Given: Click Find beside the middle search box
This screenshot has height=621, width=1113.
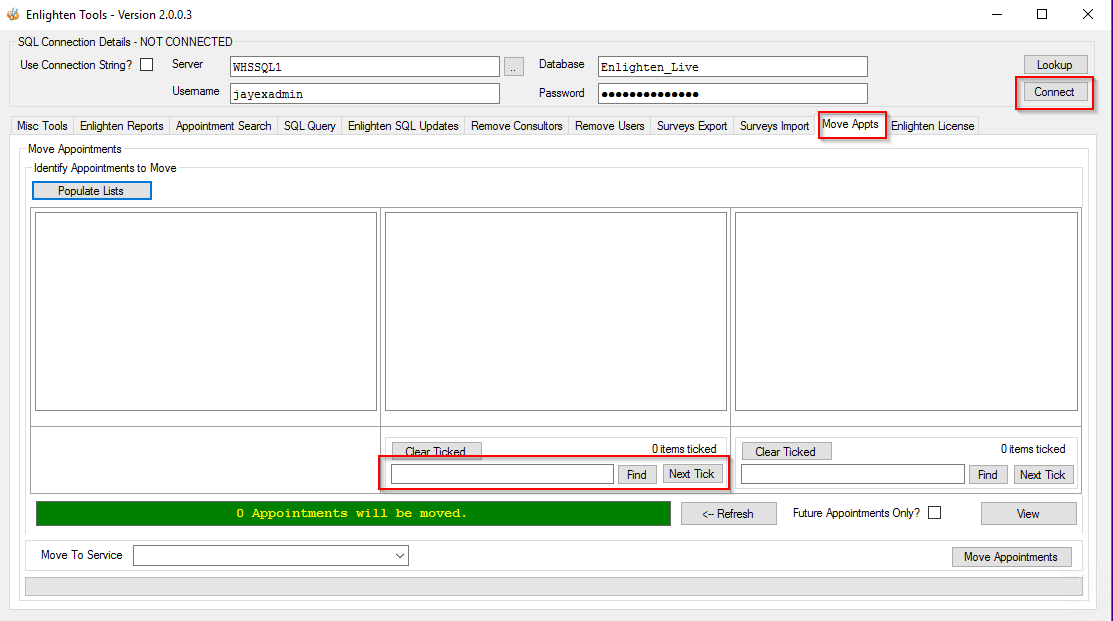Looking at the screenshot, I should click(637, 475).
